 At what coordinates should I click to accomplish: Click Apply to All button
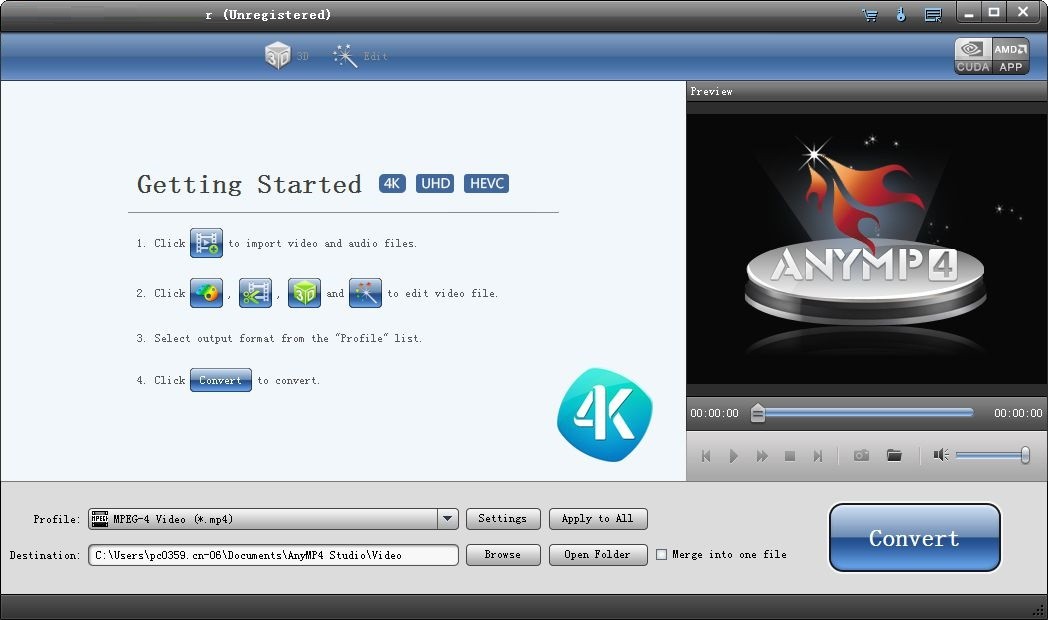tap(598, 518)
